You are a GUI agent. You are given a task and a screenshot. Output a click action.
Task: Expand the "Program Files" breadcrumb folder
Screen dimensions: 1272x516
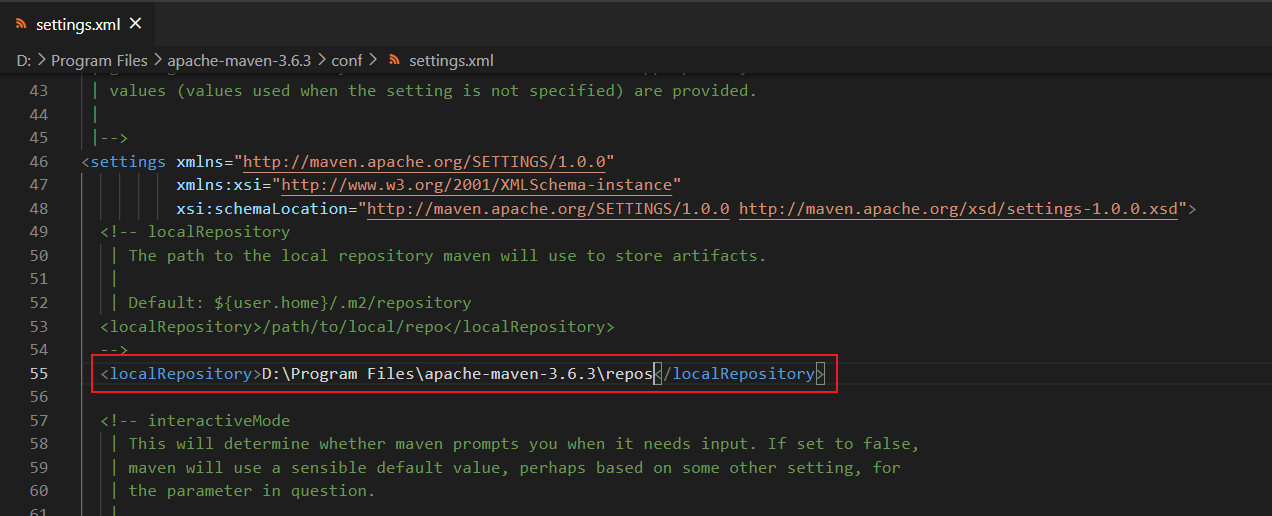[x=99, y=60]
